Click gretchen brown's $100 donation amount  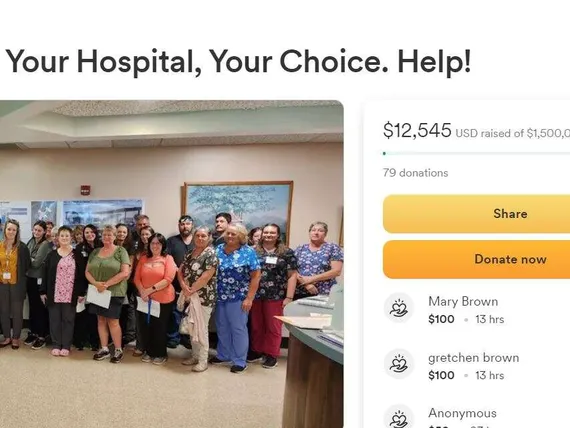pyautogui.click(x=441, y=375)
